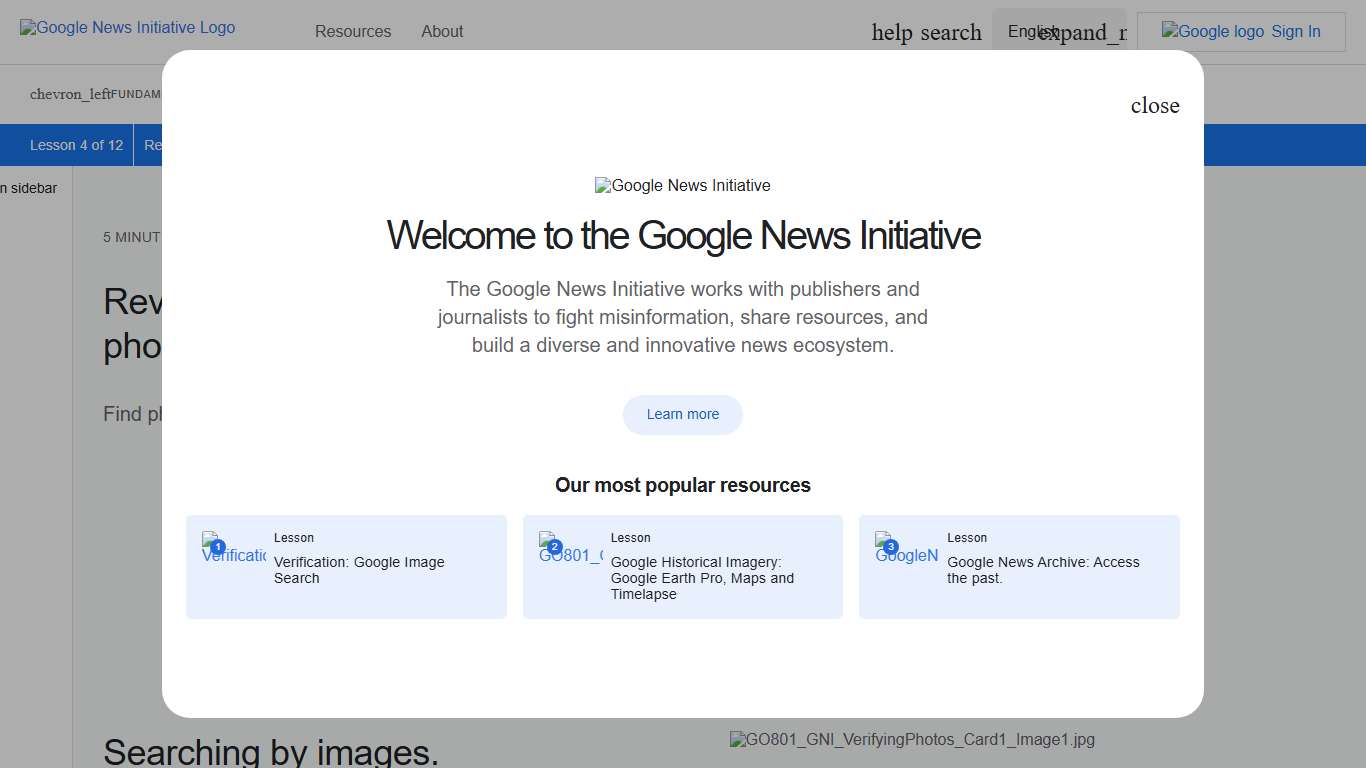Close the Google News Initiative welcome dialog
1366x768 pixels.
click(1154, 105)
